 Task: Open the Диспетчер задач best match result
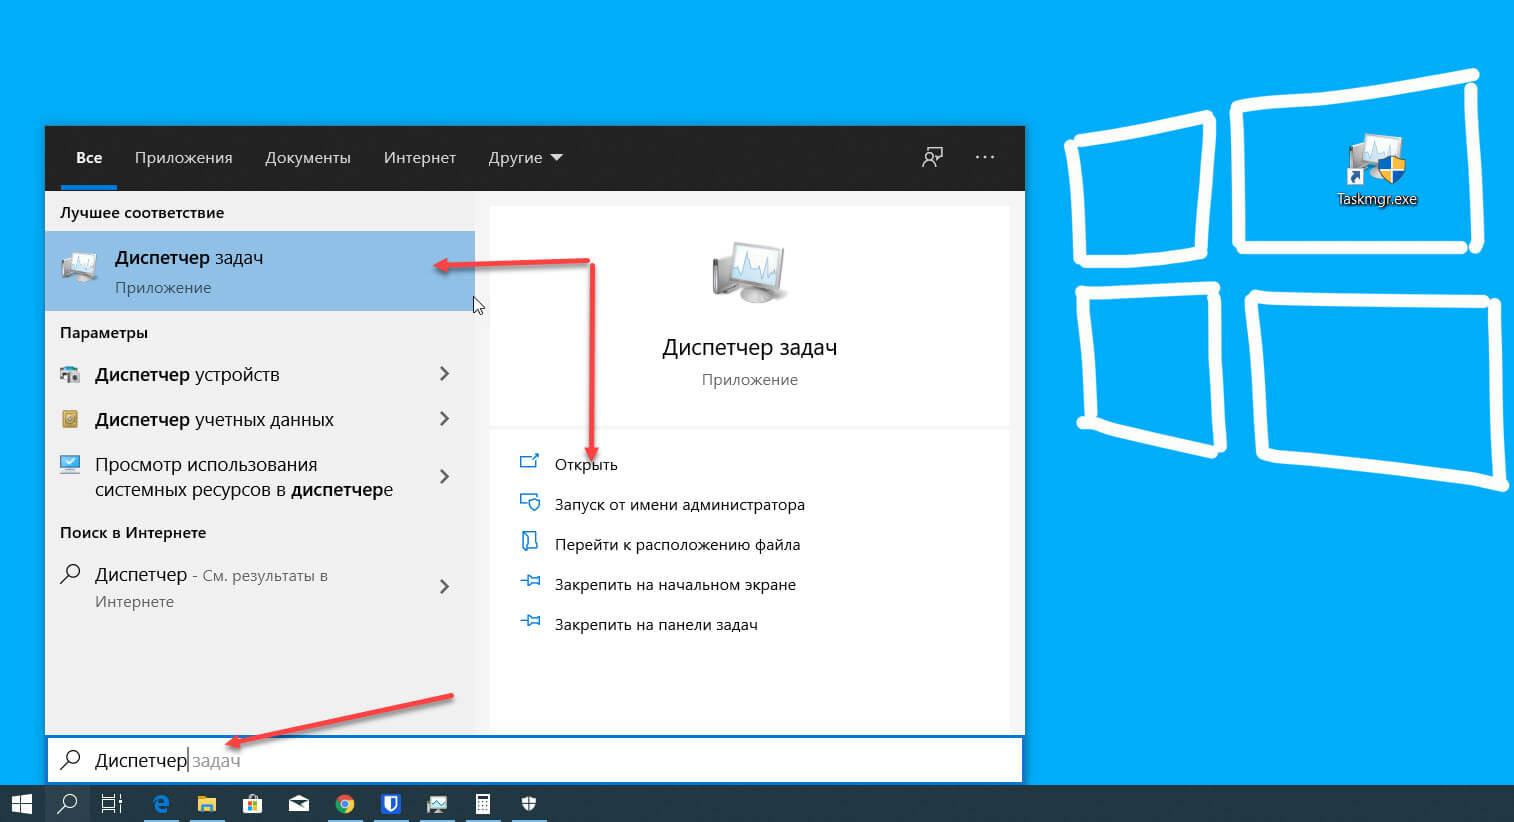tap(259, 271)
